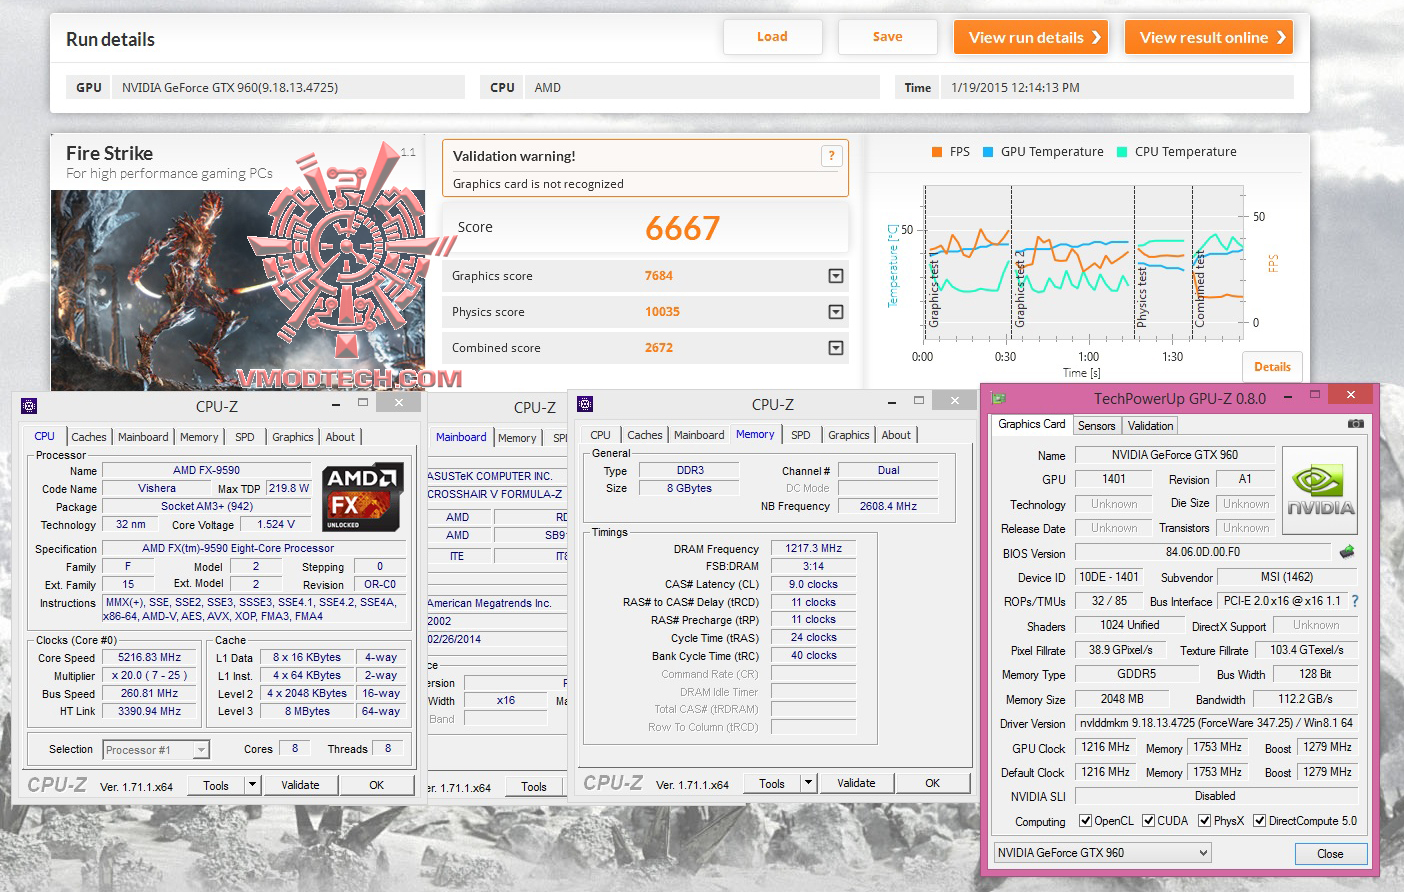Viewport: 1404px width, 892px height.
Task: Click the temperature and FPS chart
Action: [1083, 264]
